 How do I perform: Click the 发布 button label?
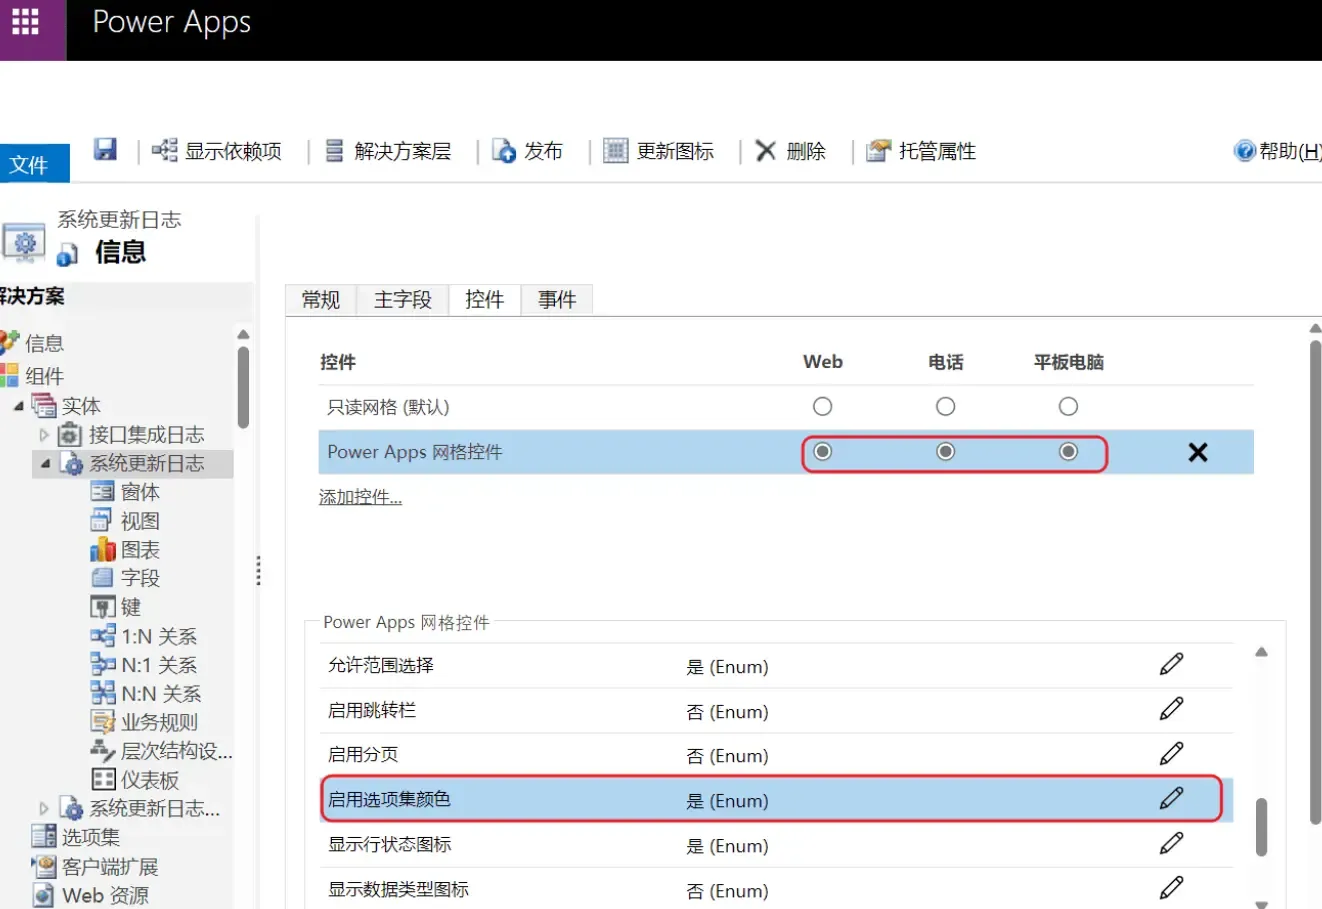(544, 151)
